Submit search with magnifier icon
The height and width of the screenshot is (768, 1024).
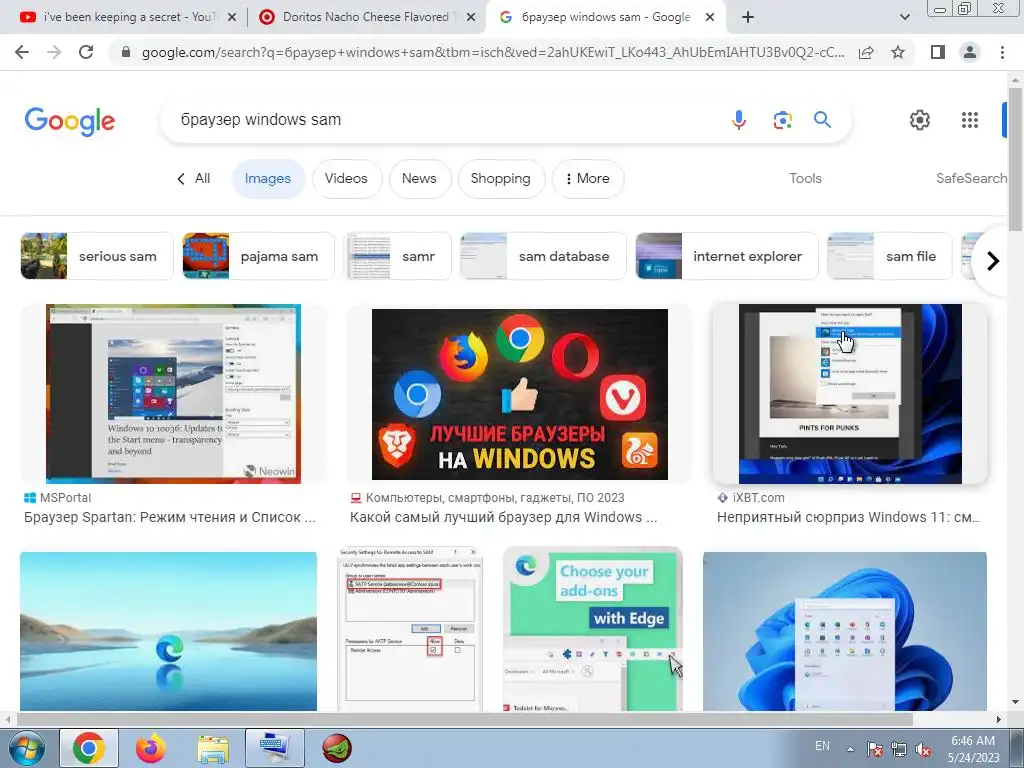coord(822,120)
